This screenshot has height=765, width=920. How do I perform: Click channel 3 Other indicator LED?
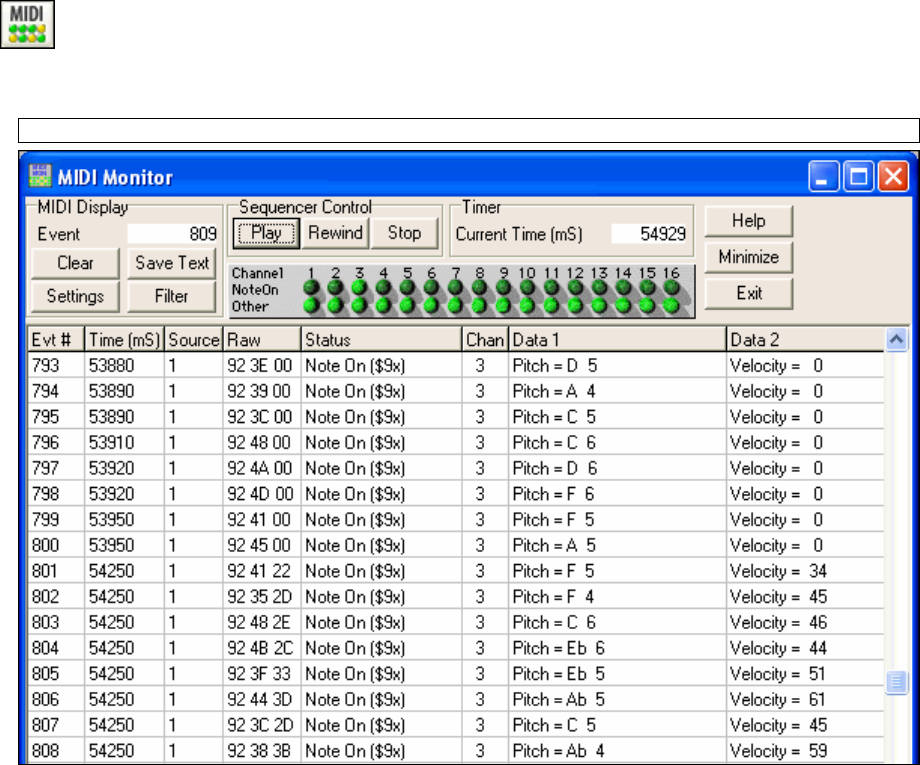point(359,305)
